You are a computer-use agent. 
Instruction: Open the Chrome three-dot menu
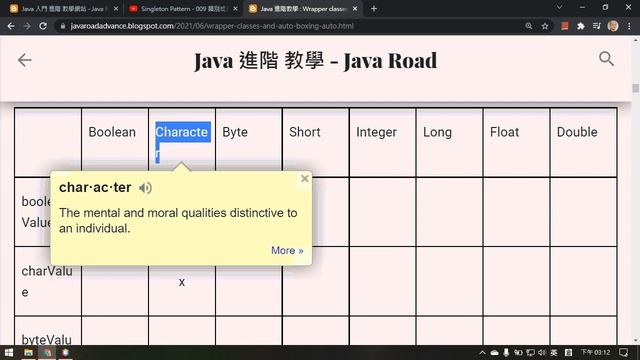pos(629,26)
